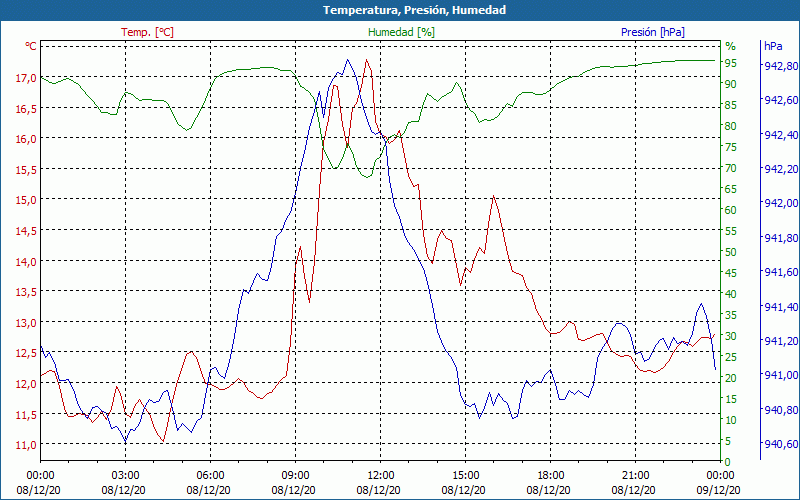800x500 pixels.
Task: Click the '15,5' temperature axis value
Action: click(x=26, y=169)
